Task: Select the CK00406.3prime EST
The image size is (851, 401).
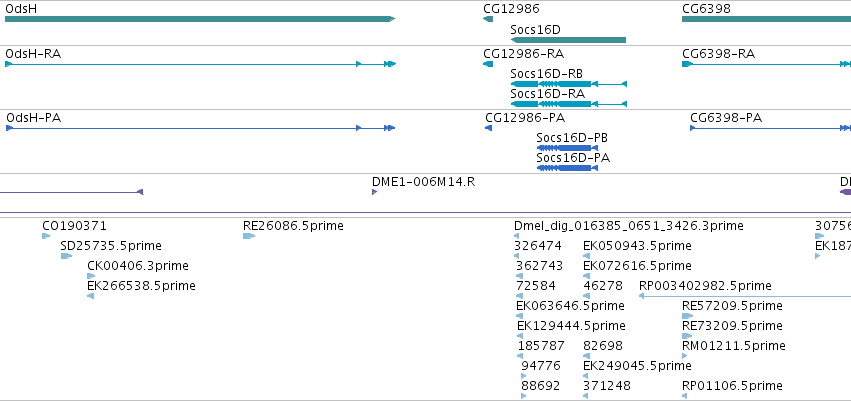Action: coord(91,276)
